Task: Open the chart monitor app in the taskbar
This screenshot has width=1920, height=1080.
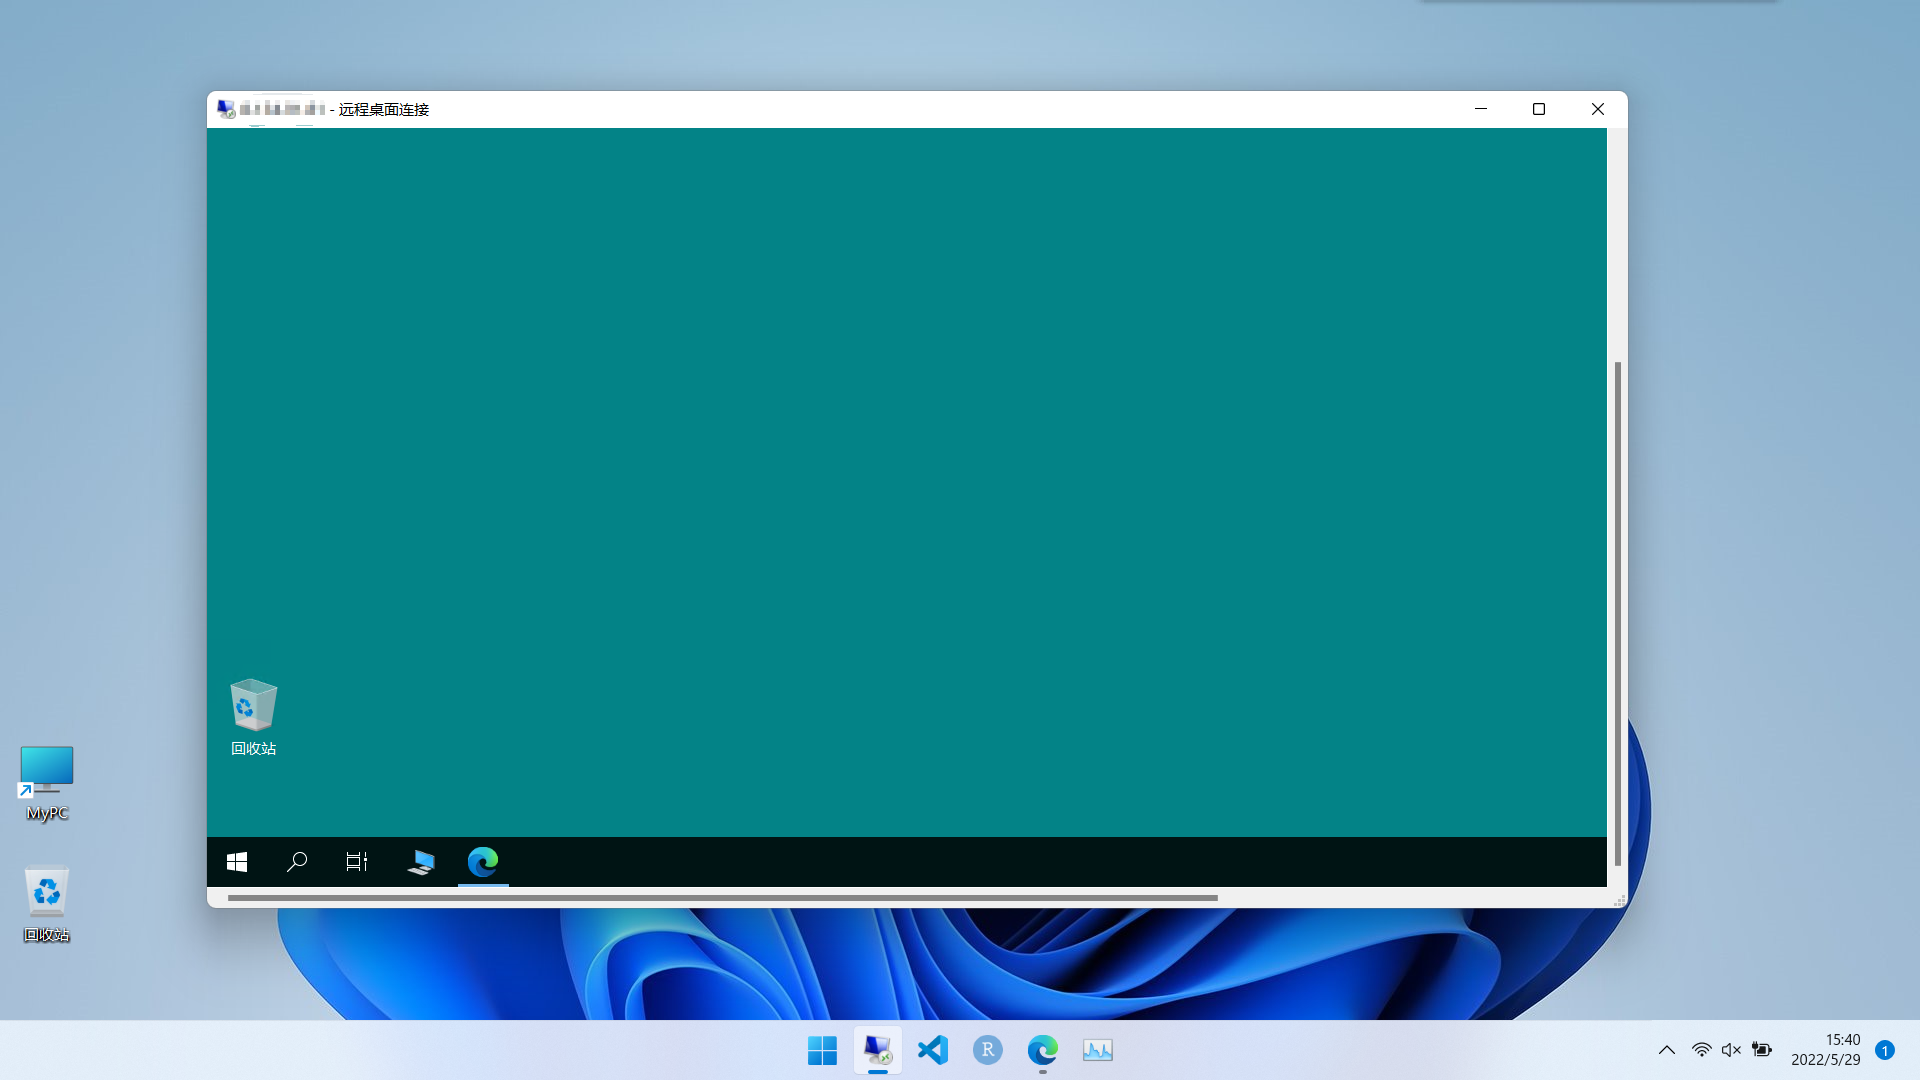Action: pyautogui.click(x=1097, y=1050)
